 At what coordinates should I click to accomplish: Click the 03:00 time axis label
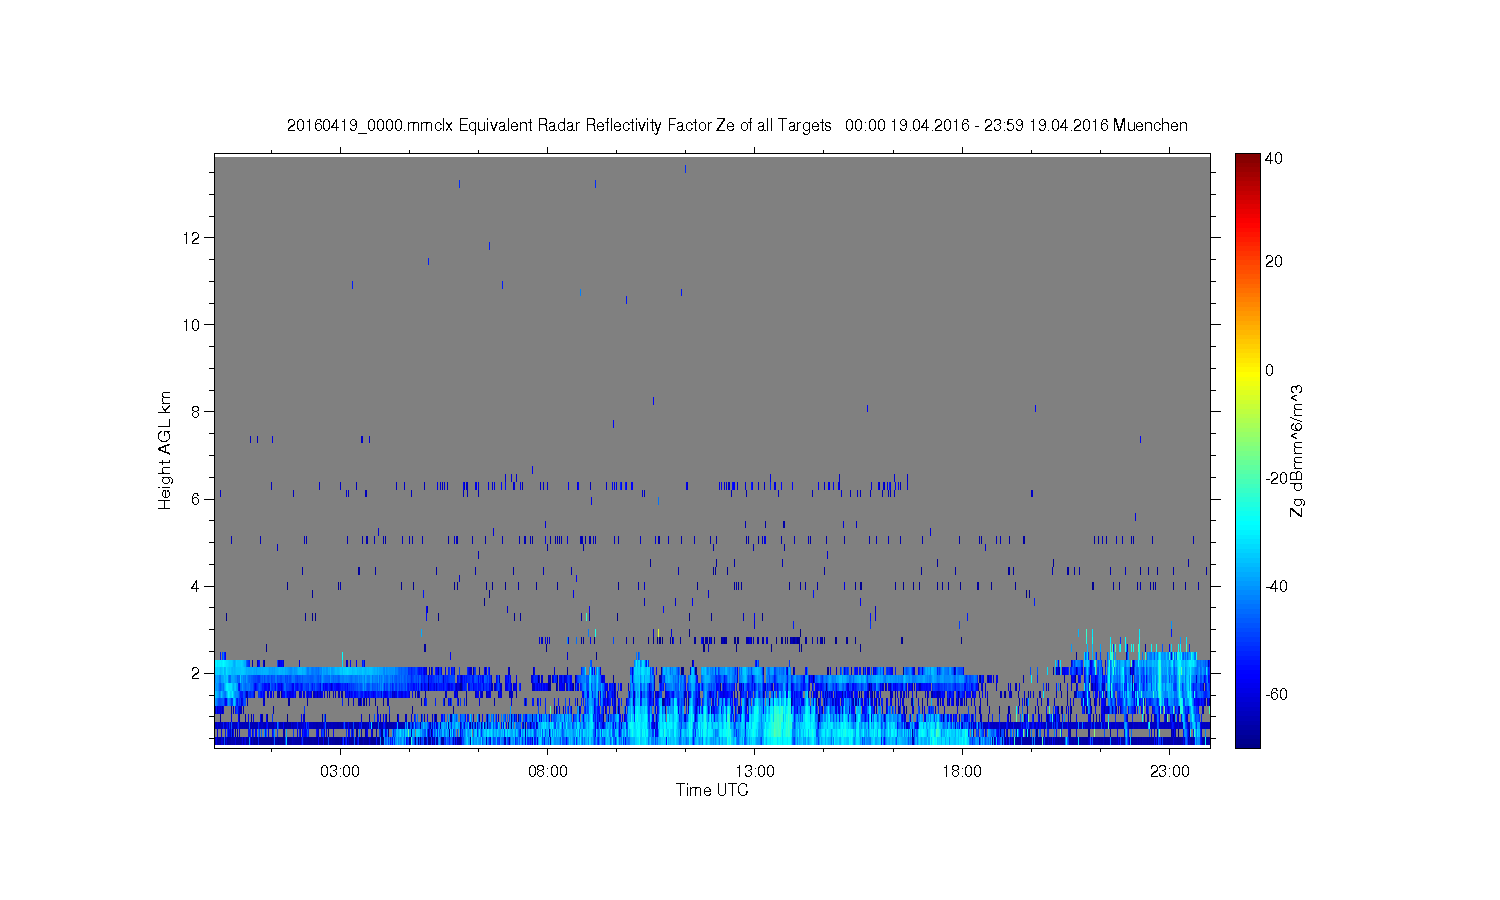340,772
